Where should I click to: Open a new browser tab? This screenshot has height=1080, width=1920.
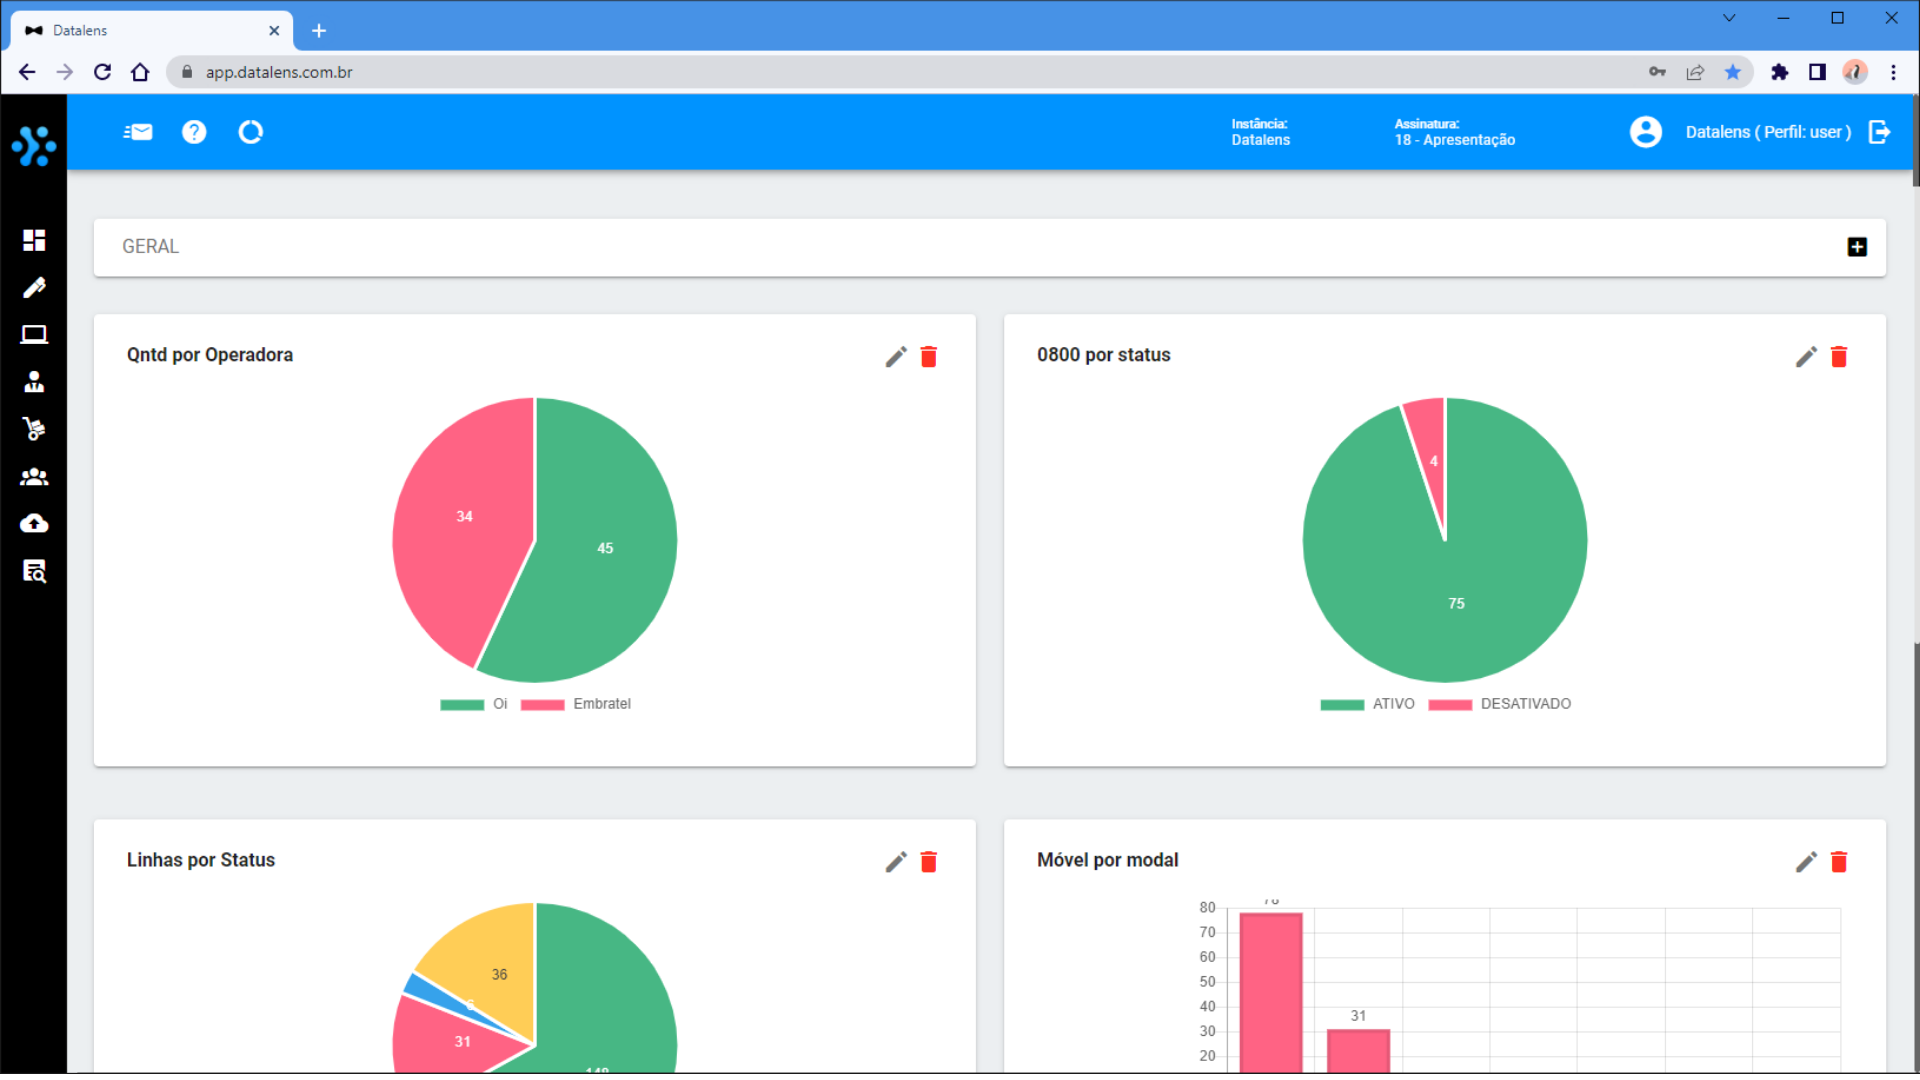tap(319, 31)
